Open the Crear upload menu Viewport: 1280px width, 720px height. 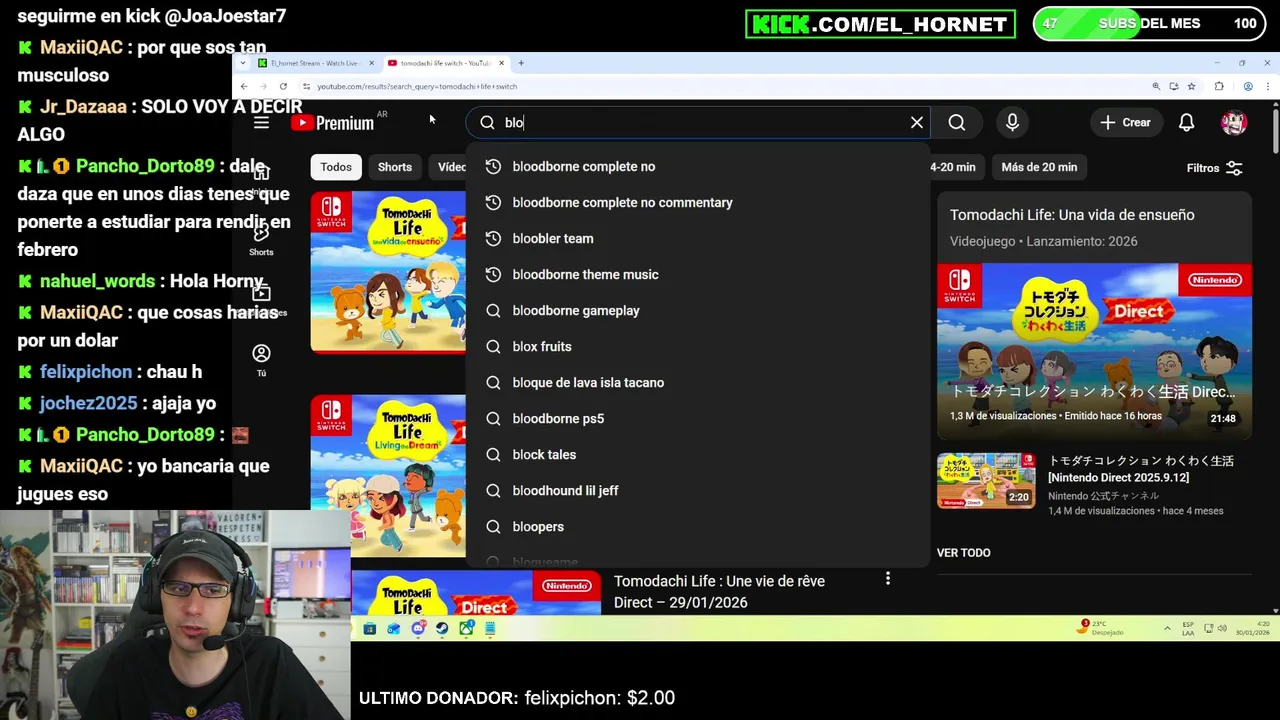click(1126, 122)
